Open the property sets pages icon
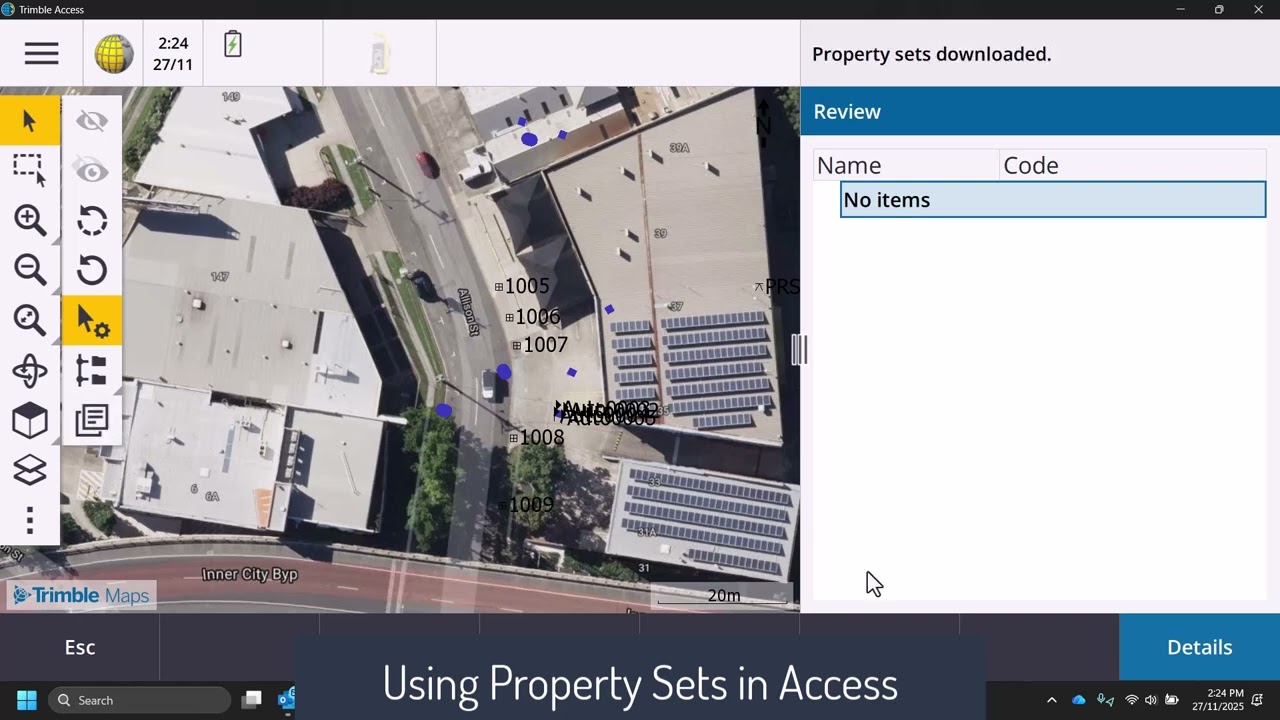The width and height of the screenshot is (1280, 720). [92, 420]
